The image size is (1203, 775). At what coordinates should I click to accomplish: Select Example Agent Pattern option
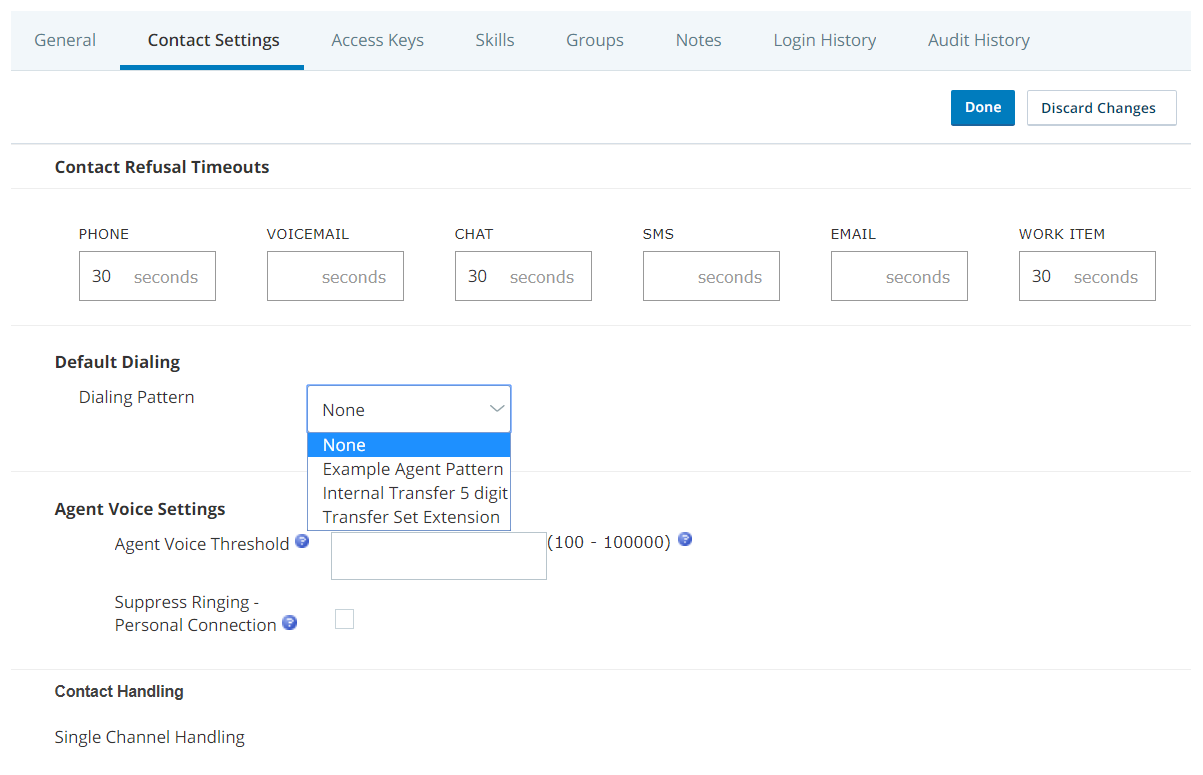click(409, 469)
